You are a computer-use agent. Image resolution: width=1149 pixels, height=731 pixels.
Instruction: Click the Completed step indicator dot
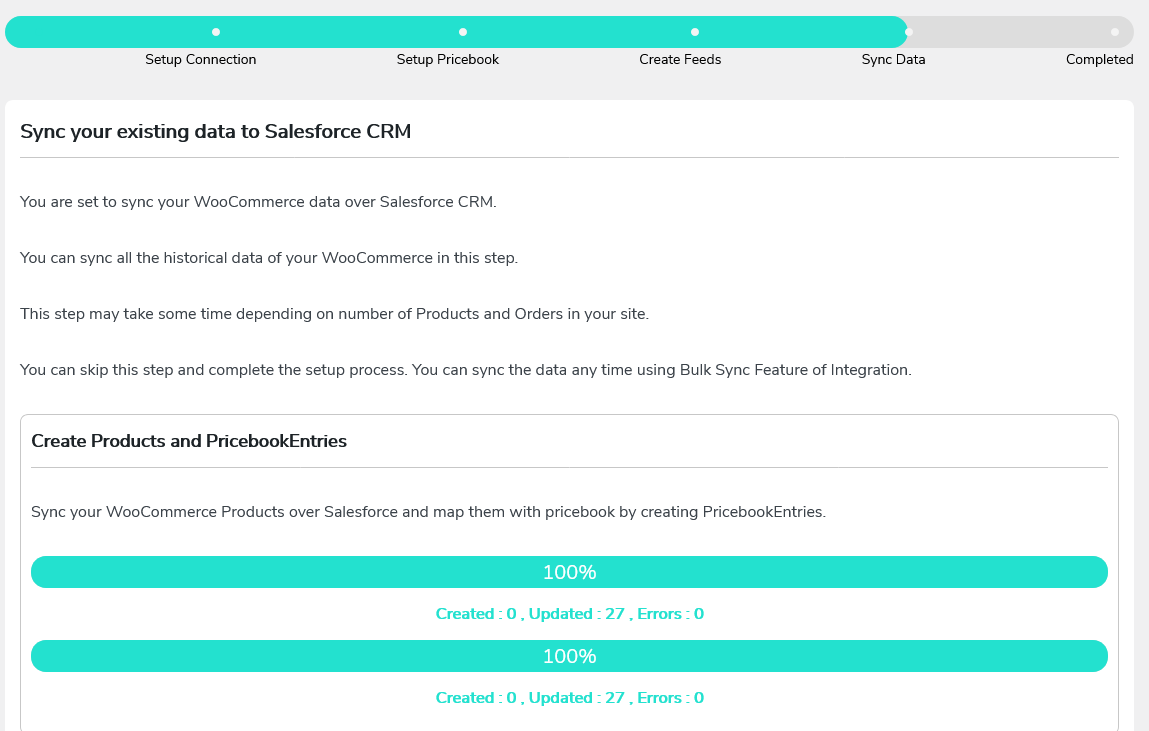click(x=1114, y=31)
